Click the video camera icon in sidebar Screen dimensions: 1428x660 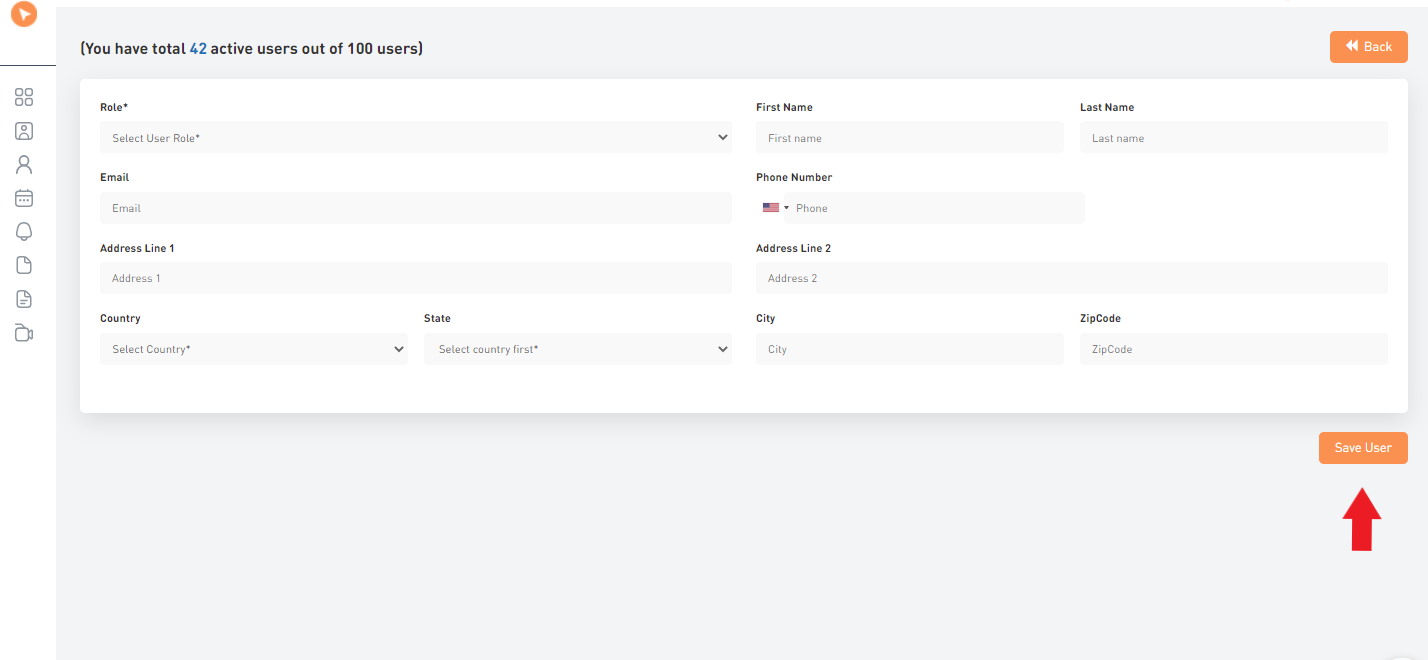24,332
